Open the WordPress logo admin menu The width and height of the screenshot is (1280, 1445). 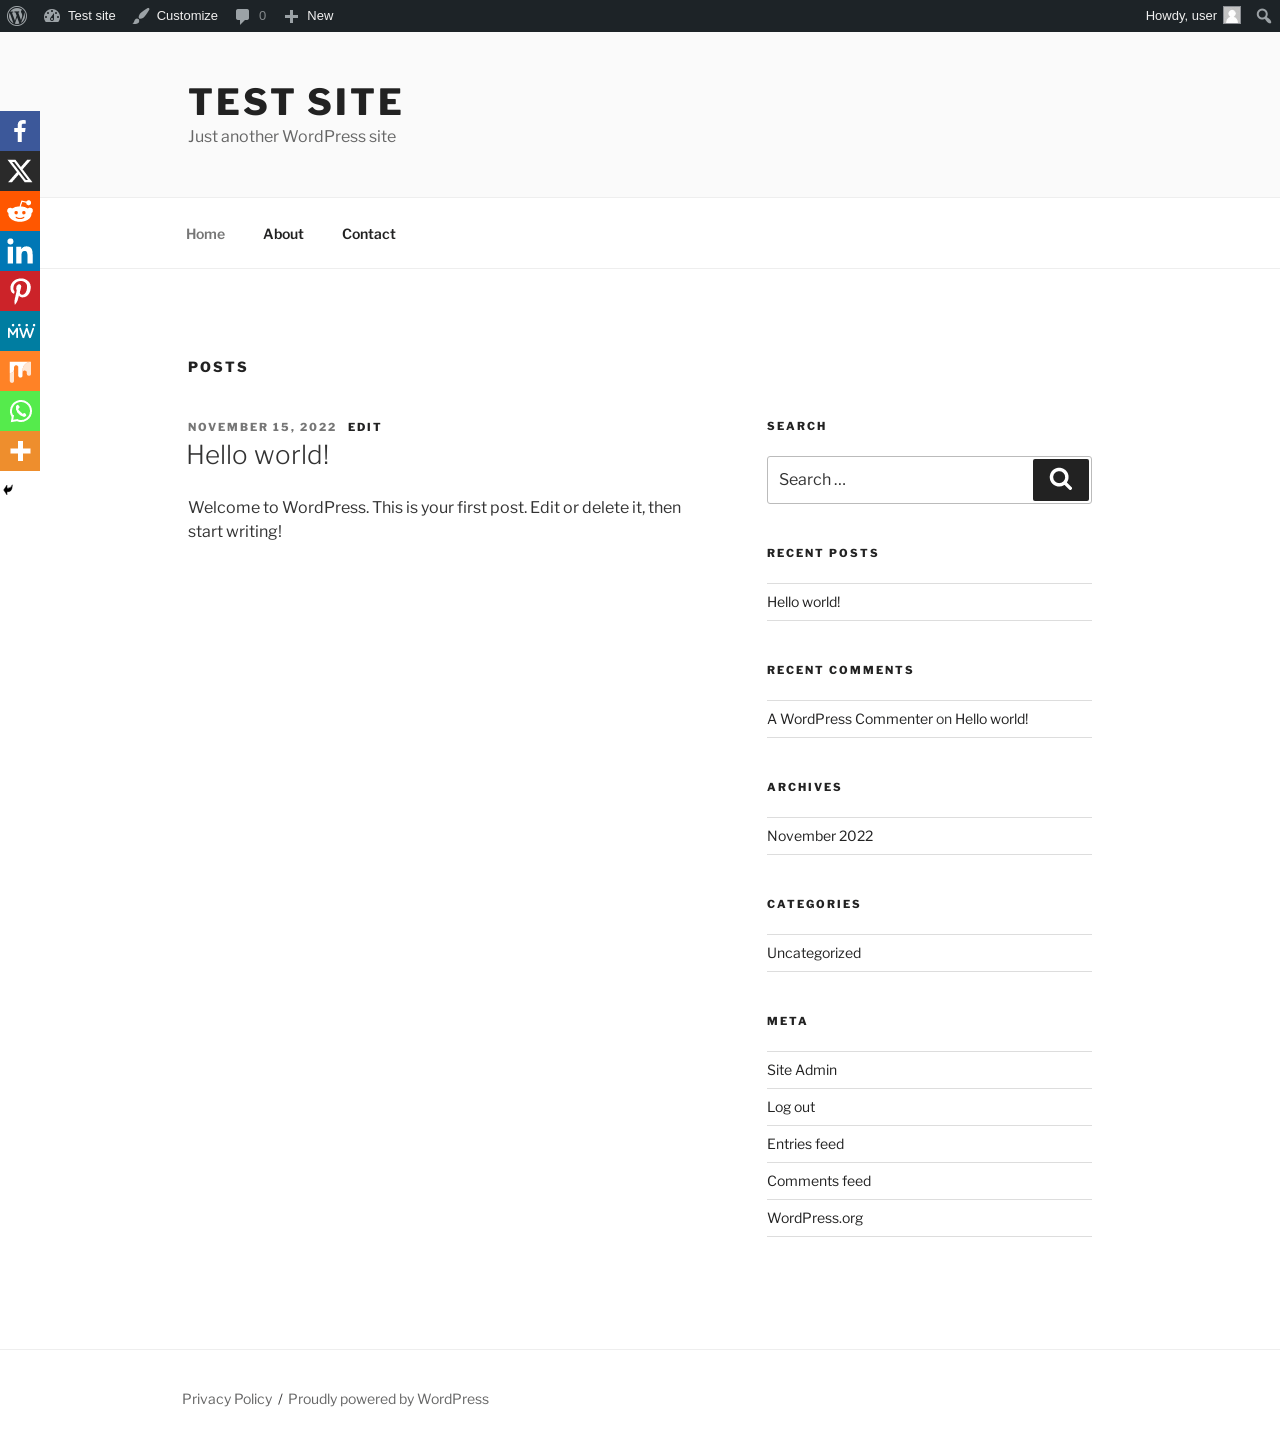(17, 16)
